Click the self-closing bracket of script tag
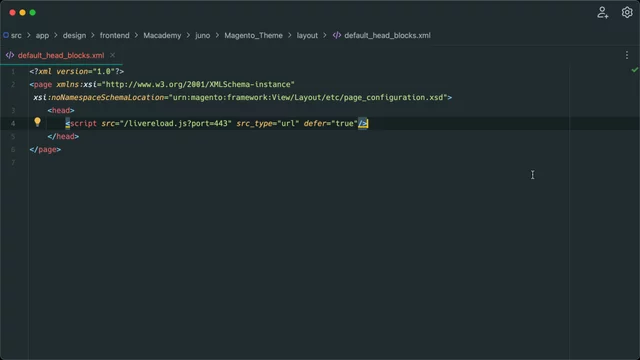 coord(363,124)
